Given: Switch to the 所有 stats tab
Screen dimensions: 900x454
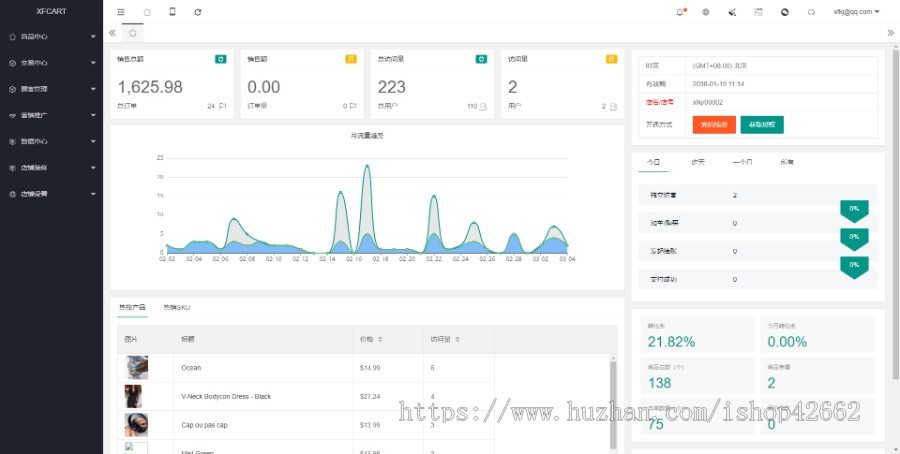Looking at the screenshot, I should 787,162.
